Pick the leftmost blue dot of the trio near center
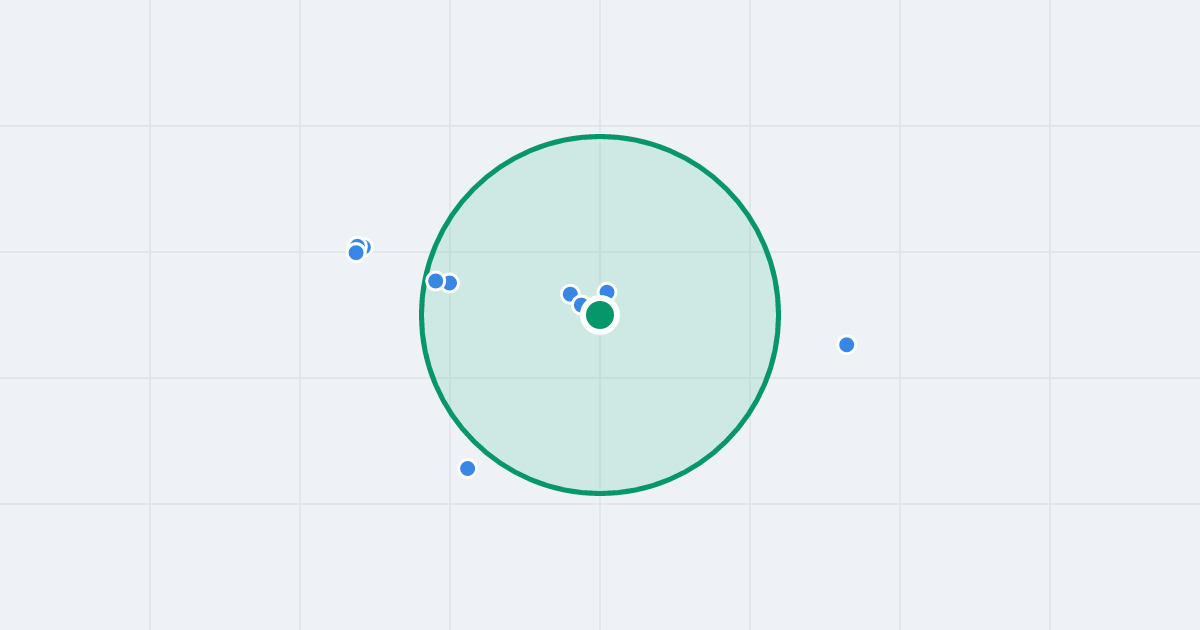 click(x=570, y=294)
